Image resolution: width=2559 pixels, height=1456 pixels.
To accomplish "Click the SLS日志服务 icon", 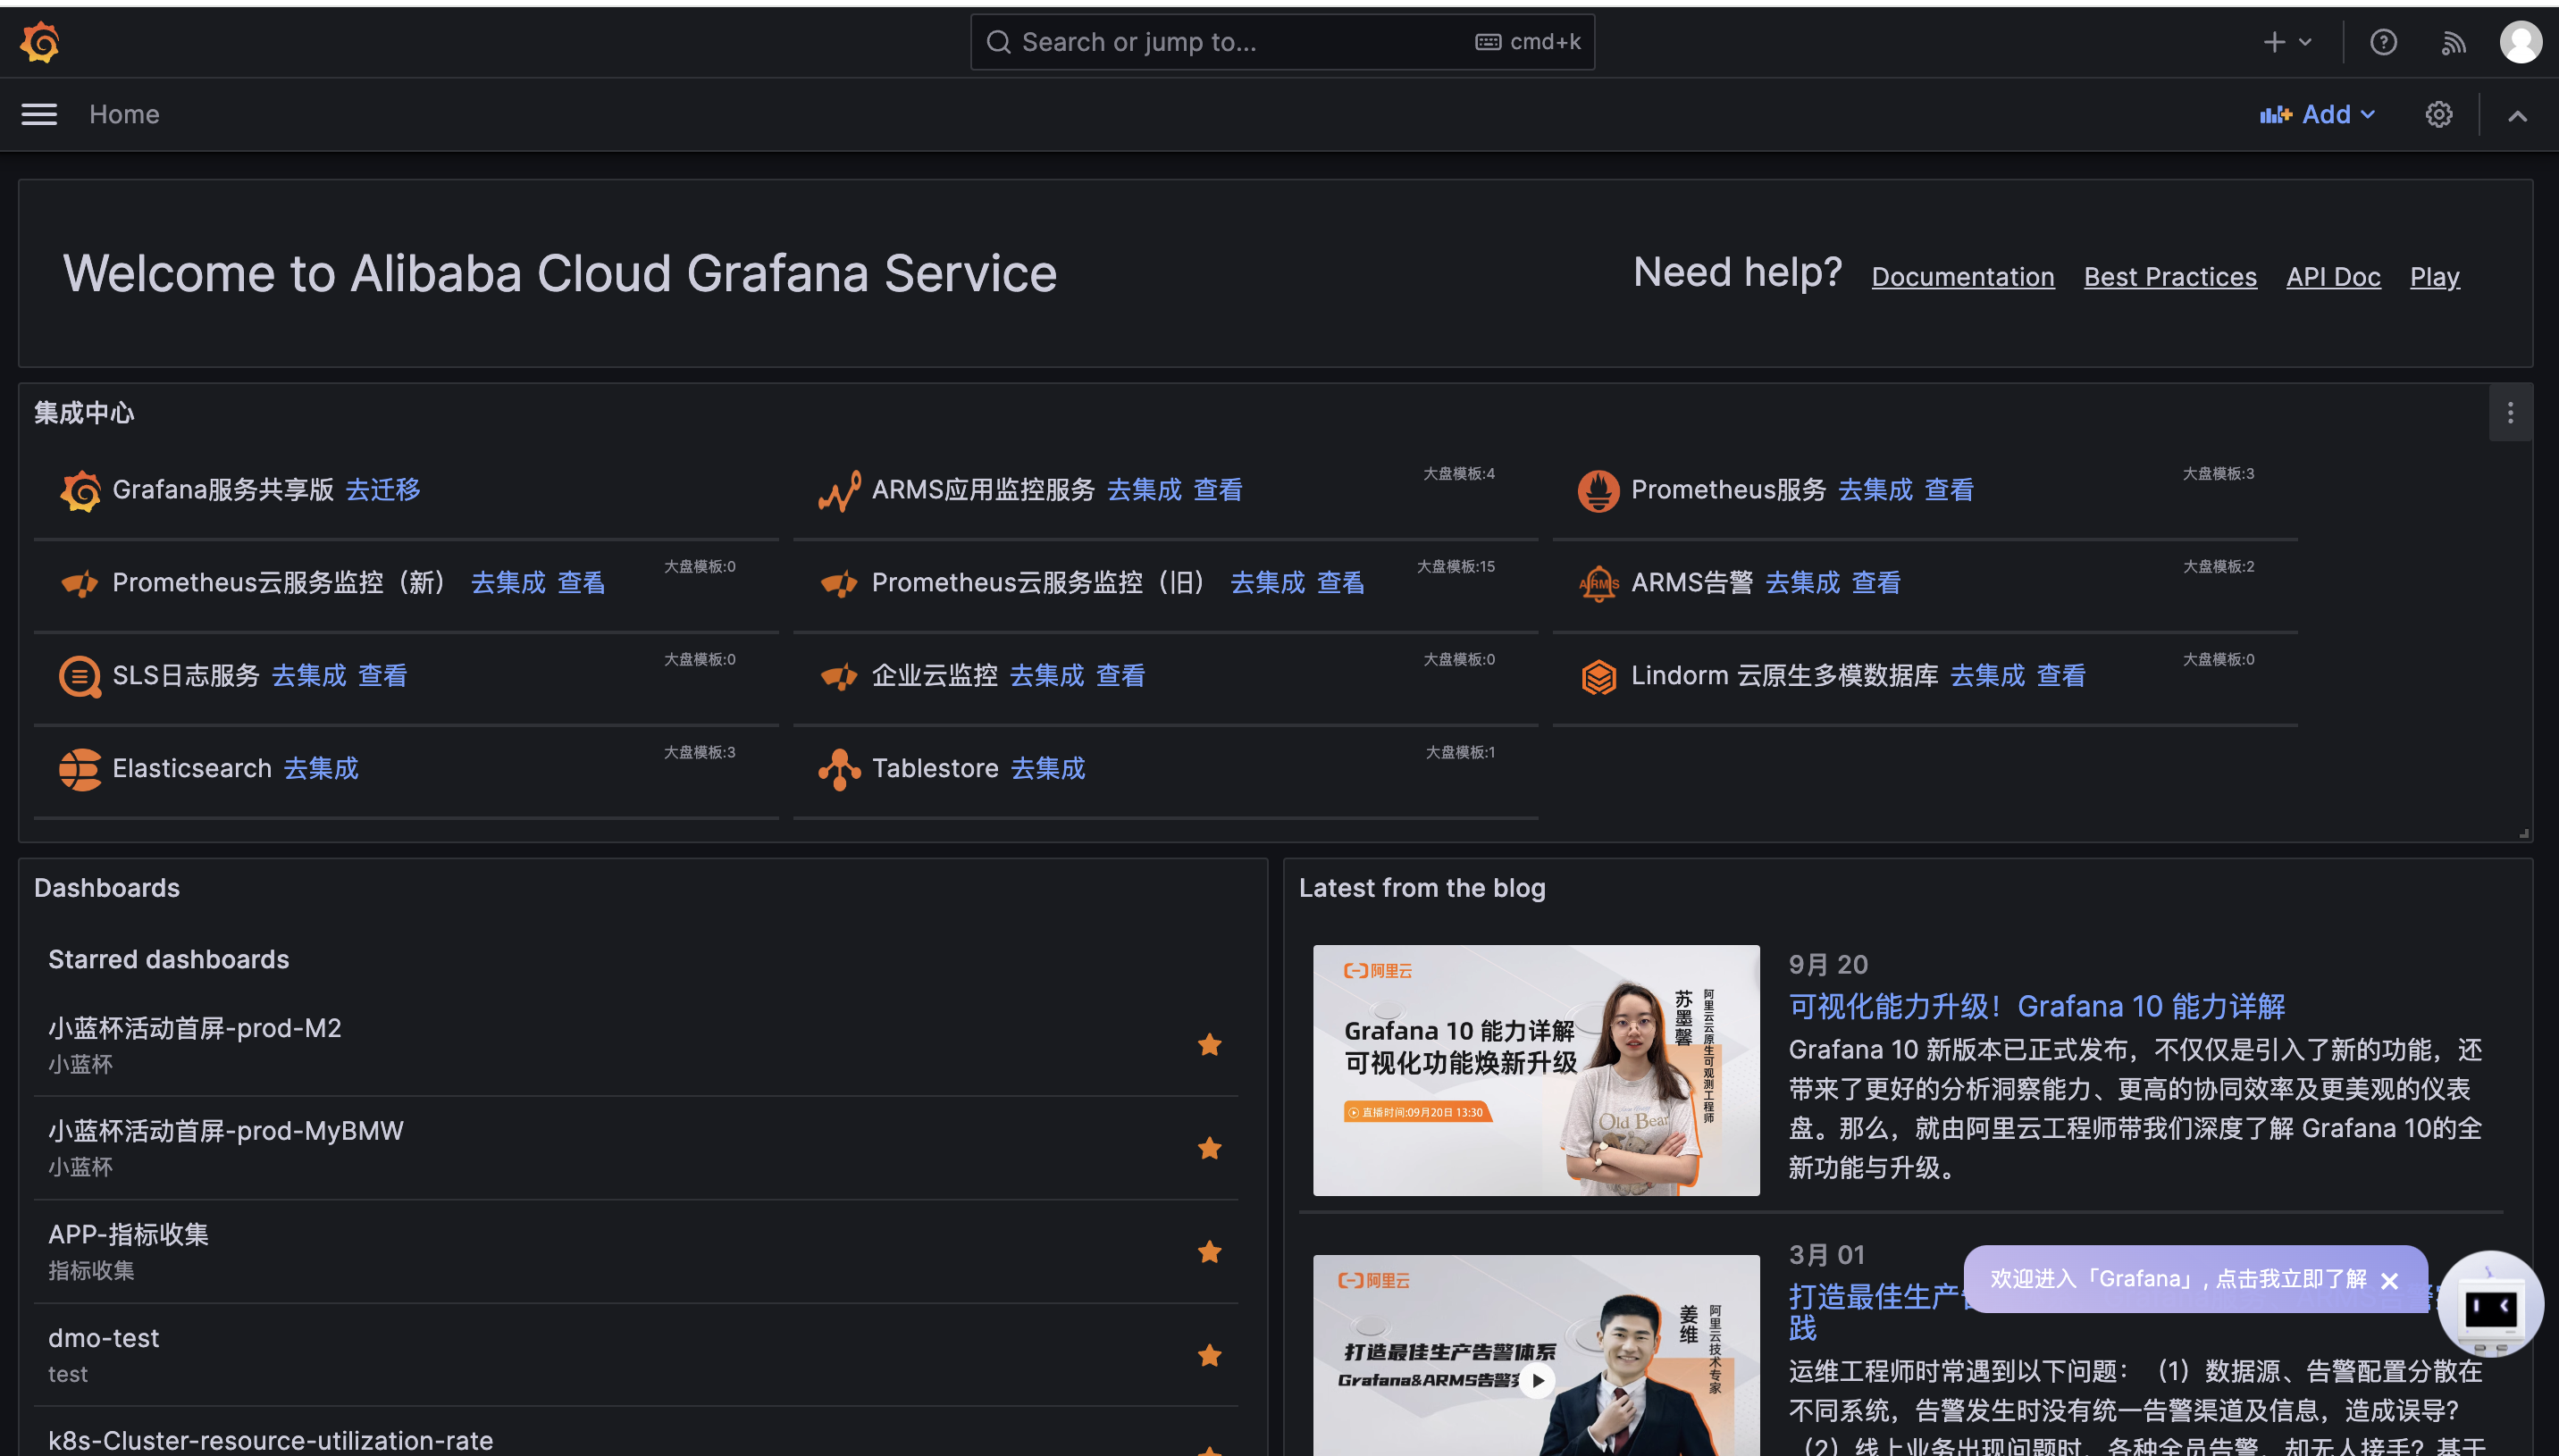I will click(80, 676).
